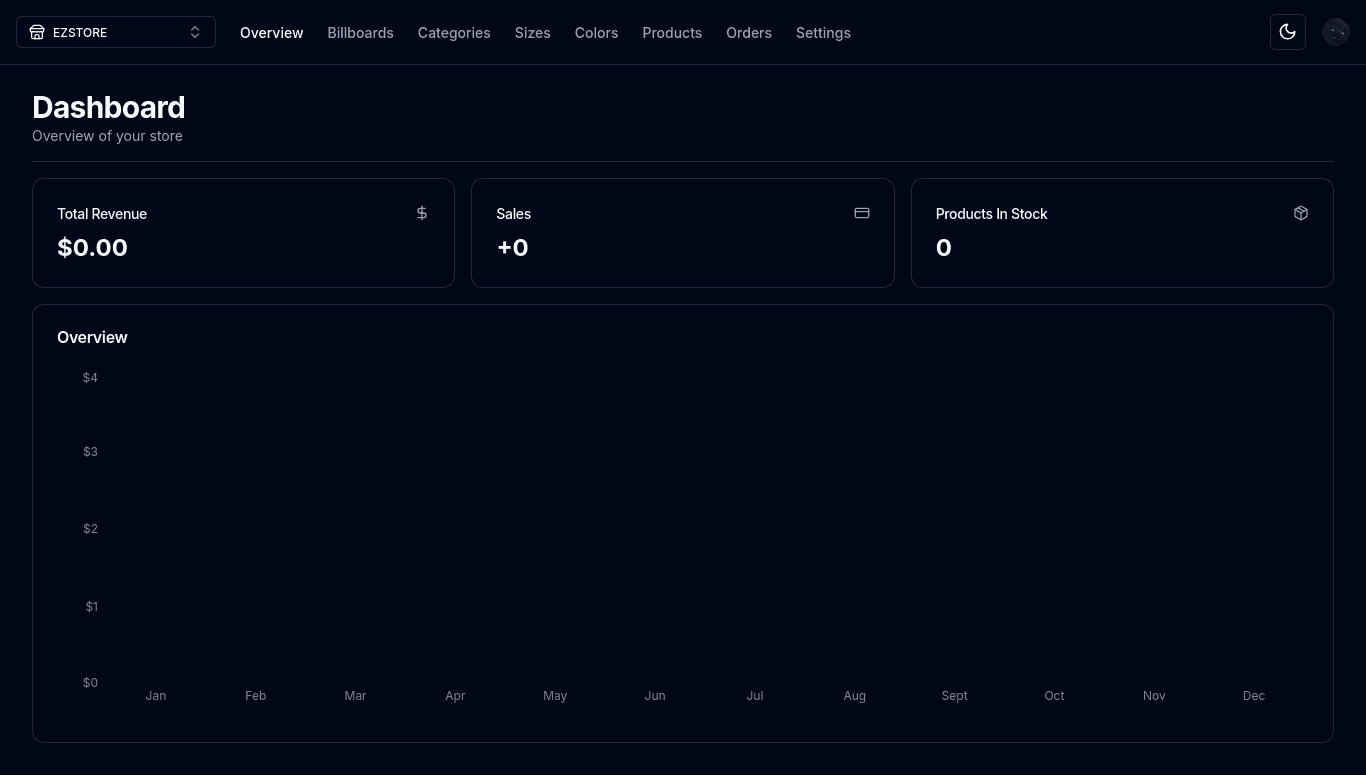Open the Settings page
The image size is (1366, 776).
click(823, 33)
